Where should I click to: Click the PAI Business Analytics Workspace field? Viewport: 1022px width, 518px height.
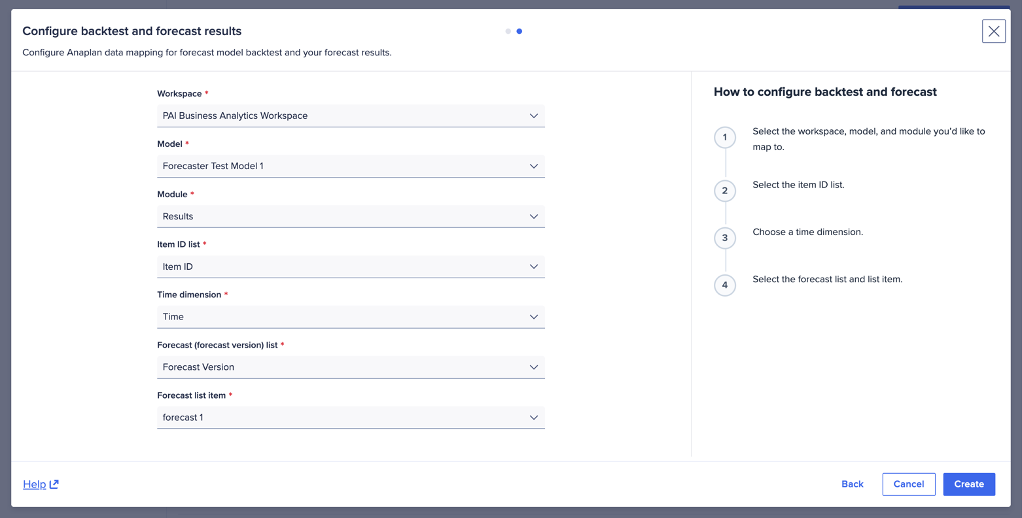pos(330,116)
